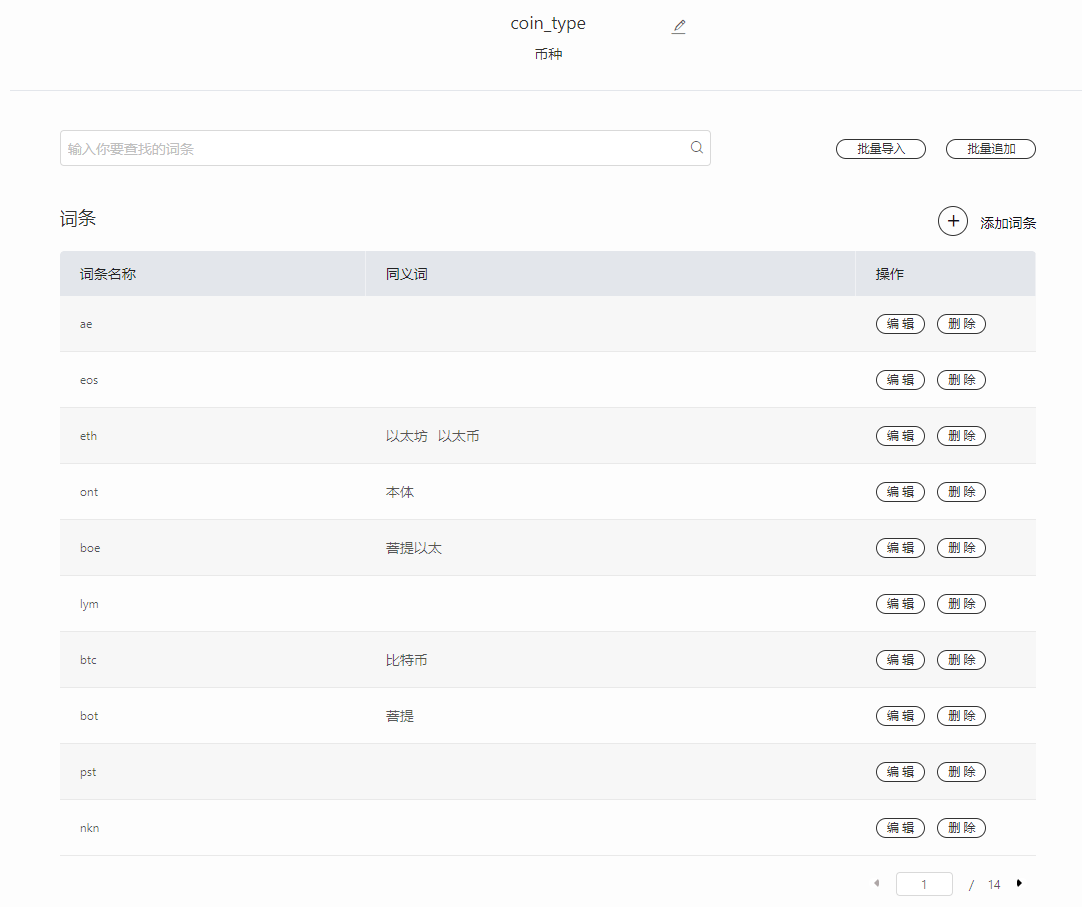Select the 'eth' entry name
Image resolution: width=1082 pixels, height=907 pixels.
pyautogui.click(x=88, y=436)
